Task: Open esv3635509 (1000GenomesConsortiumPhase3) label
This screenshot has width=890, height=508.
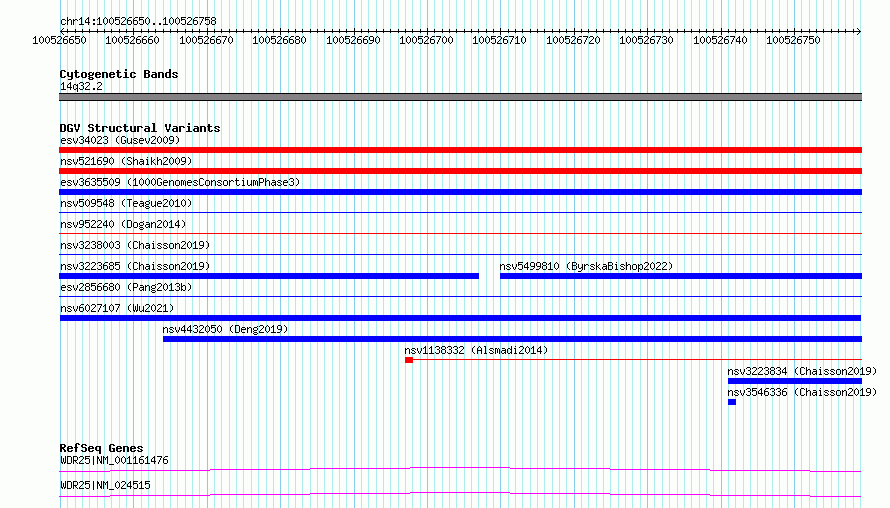Action: pos(180,182)
